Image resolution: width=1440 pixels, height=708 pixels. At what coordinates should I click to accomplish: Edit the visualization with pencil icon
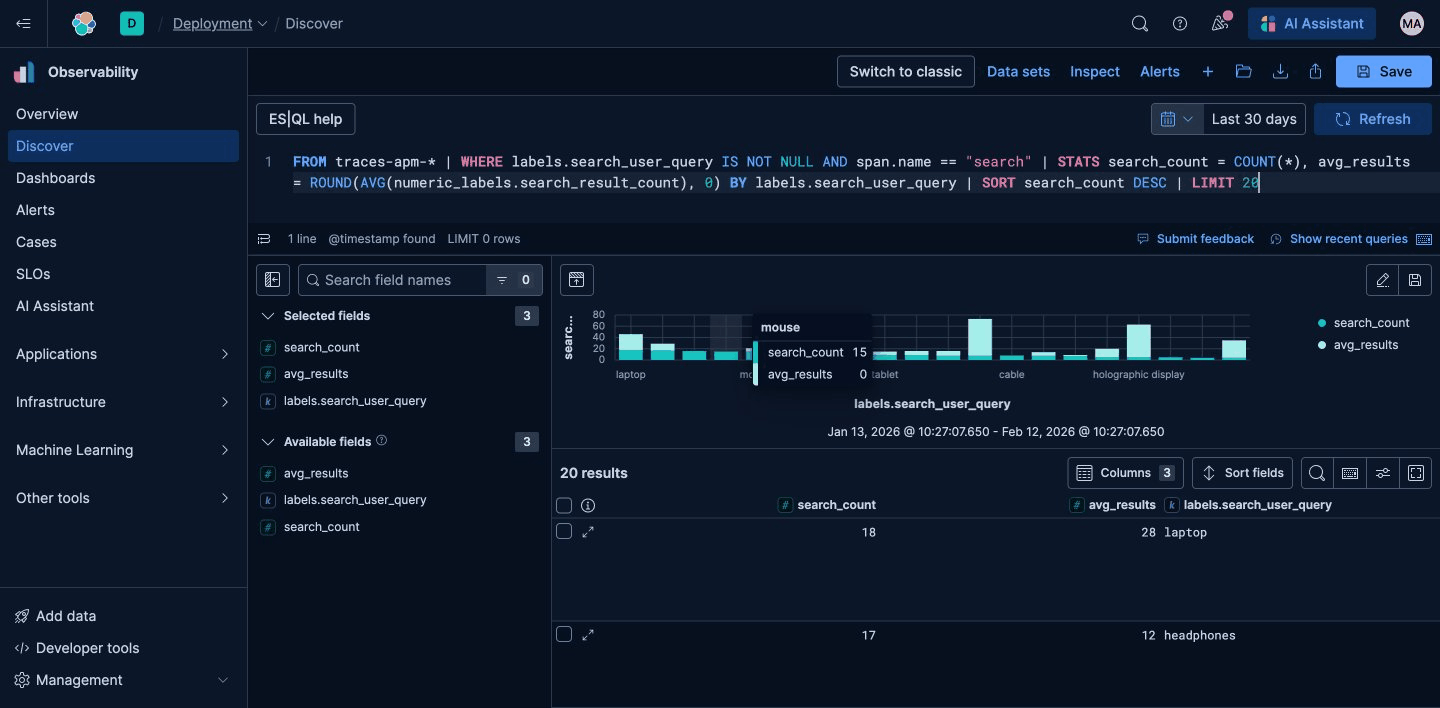[1382, 280]
